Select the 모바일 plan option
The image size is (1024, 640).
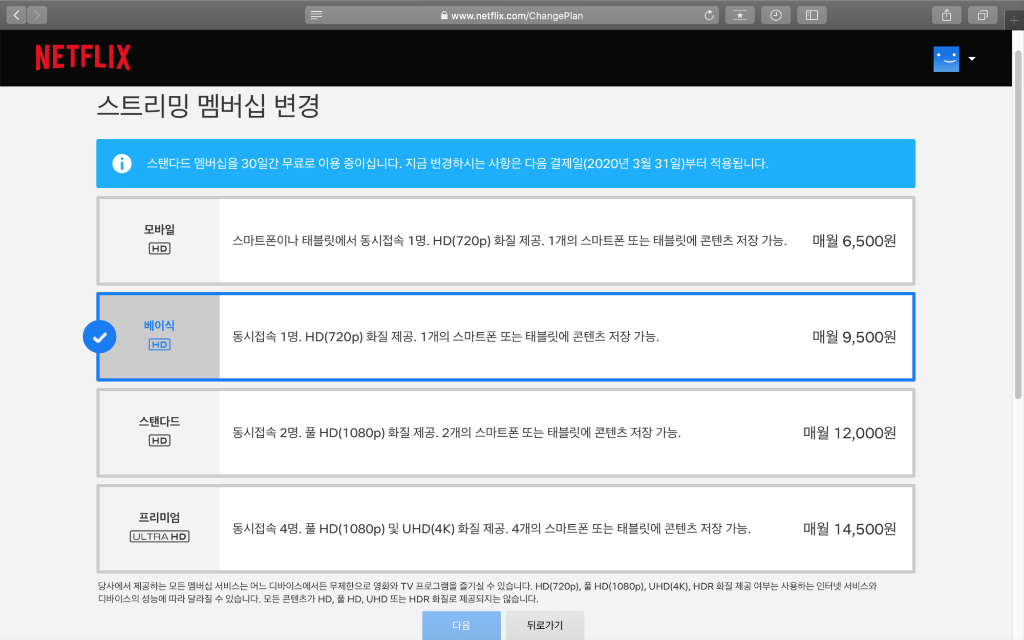505,240
